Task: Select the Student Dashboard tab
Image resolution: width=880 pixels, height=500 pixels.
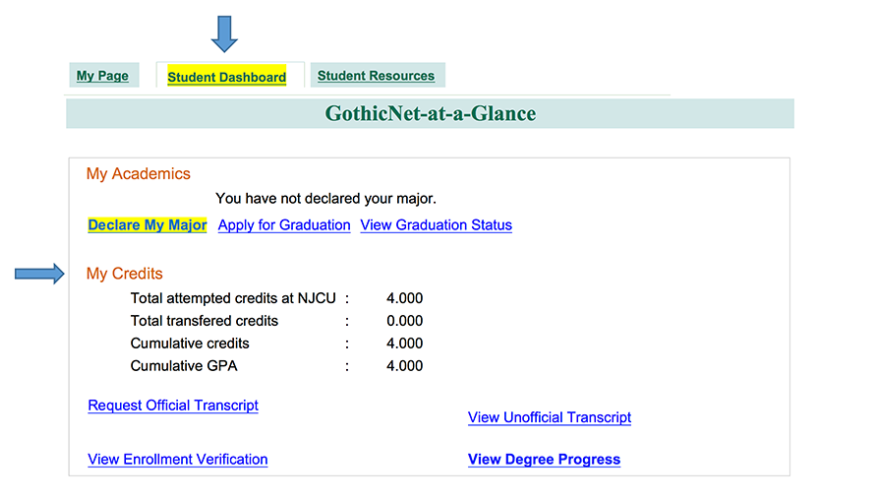Action: tap(227, 77)
